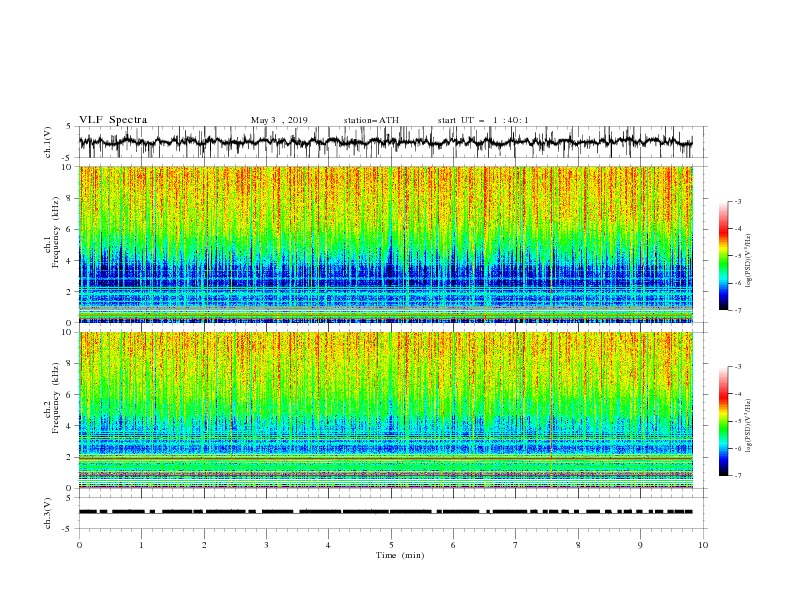The height and width of the screenshot is (612, 792).
Task: Click the ch.1 "Frequency (kHz)" axis label
Action: (57, 232)
